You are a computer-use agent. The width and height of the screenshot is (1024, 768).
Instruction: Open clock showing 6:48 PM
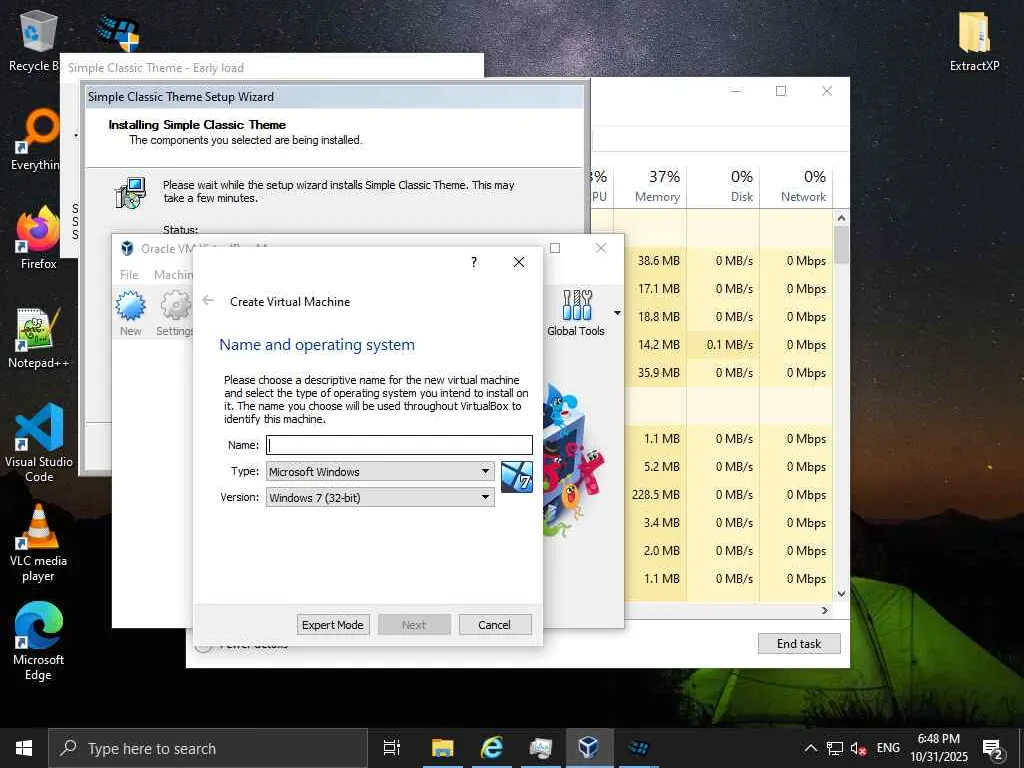pos(939,748)
